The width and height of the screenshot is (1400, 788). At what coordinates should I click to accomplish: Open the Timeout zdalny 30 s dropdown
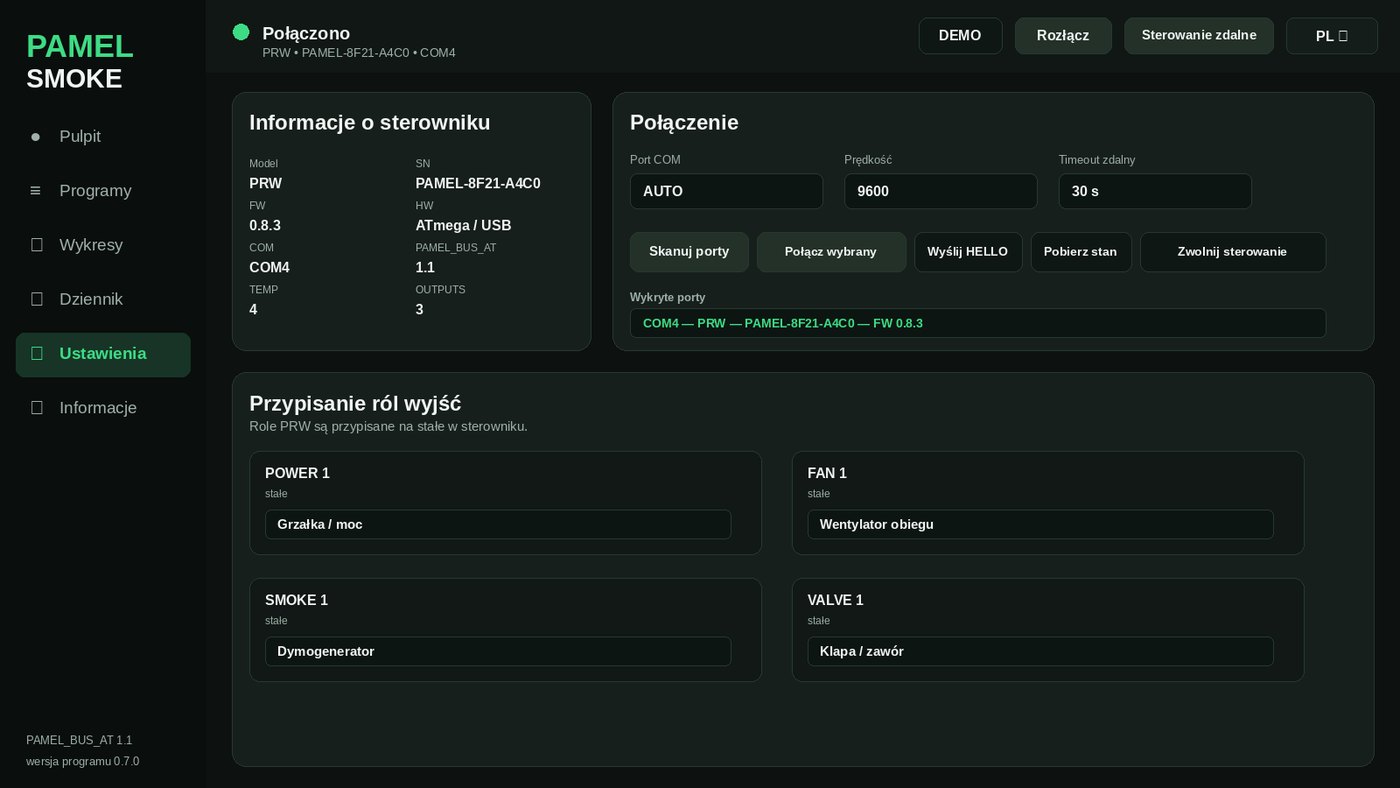(x=1155, y=191)
